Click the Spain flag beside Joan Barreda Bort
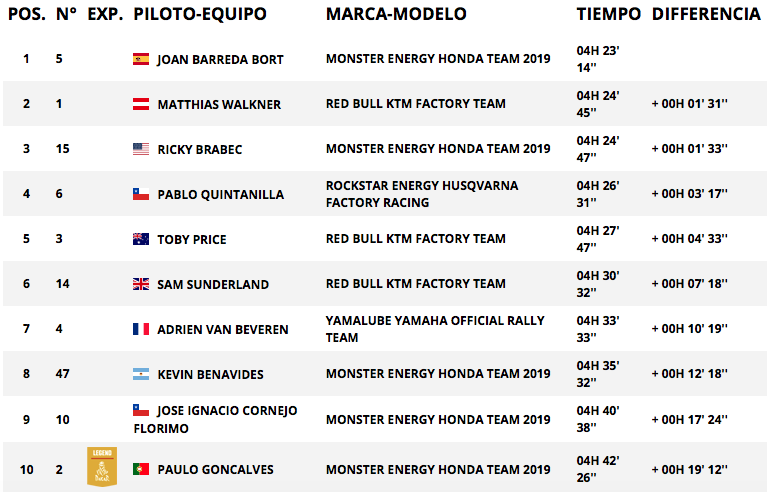Viewport: 767px width, 492px height. tap(141, 59)
